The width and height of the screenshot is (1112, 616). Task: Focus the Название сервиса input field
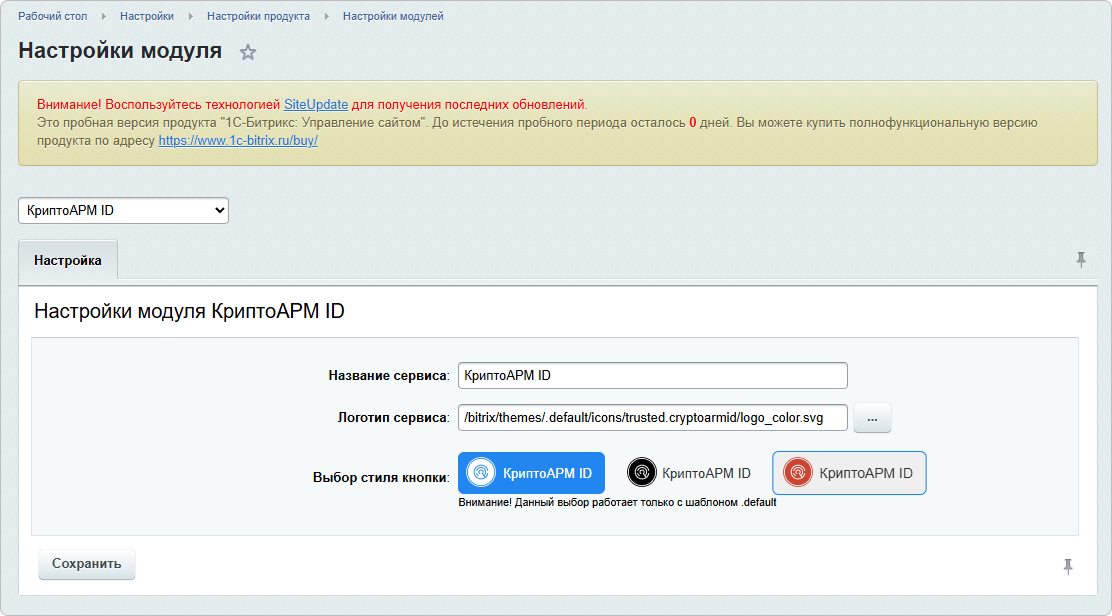[652, 376]
